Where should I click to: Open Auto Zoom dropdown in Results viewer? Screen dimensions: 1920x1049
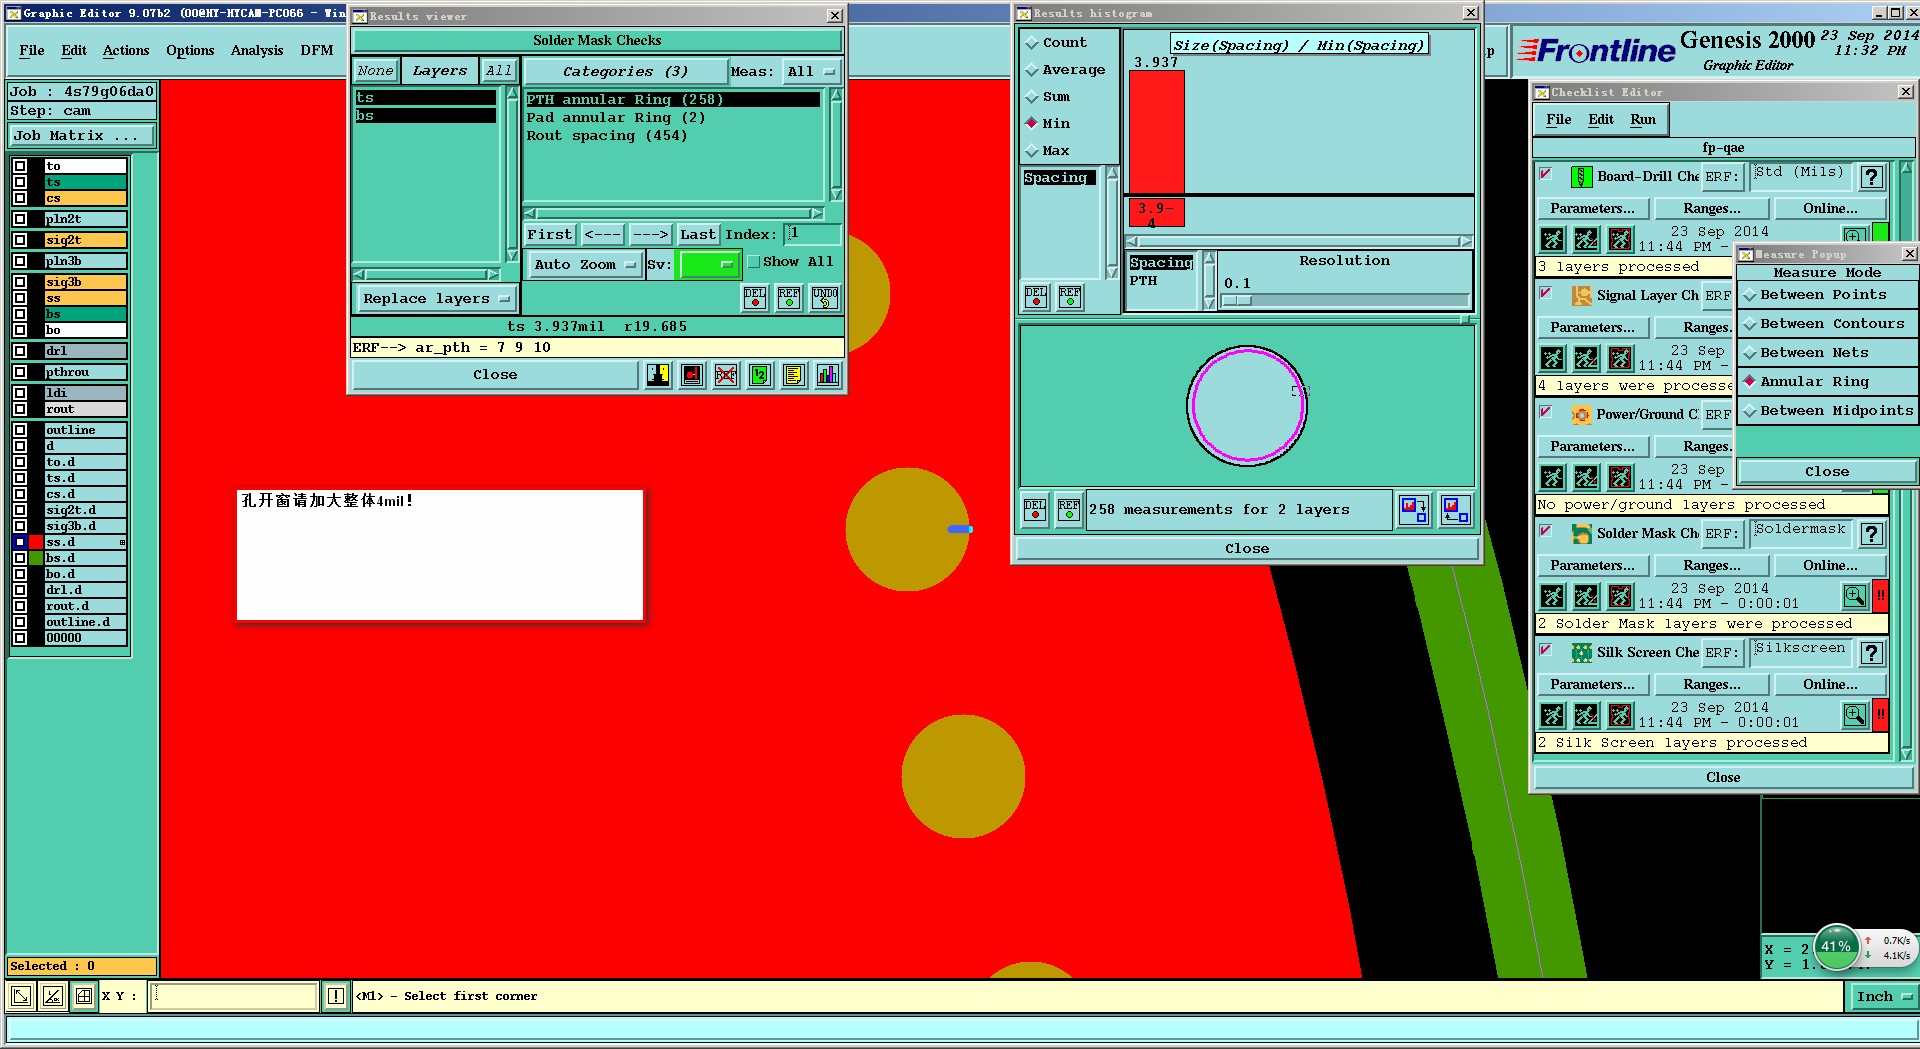pyautogui.click(x=584, y=265)
